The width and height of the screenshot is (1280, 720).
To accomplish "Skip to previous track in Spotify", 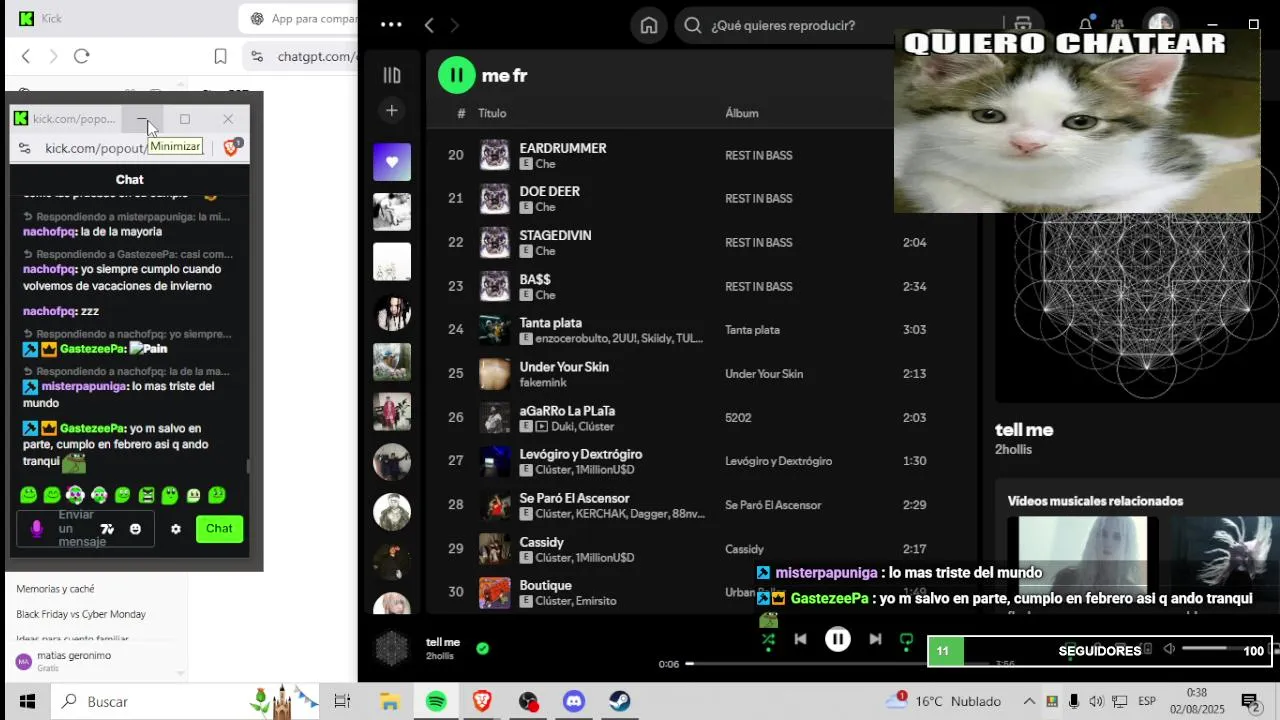I will (800, 639).
